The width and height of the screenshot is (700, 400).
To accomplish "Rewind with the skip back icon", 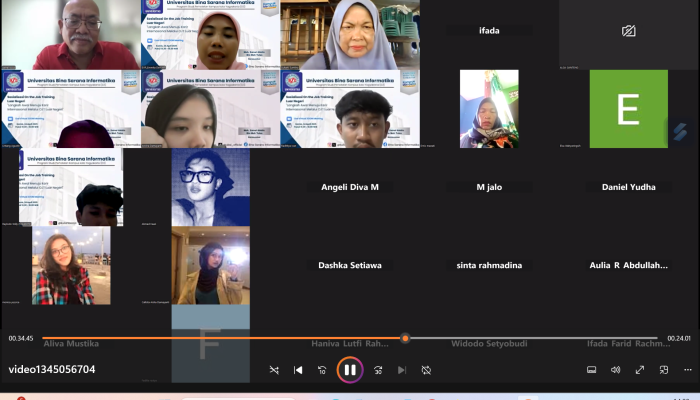I will 322,370.
